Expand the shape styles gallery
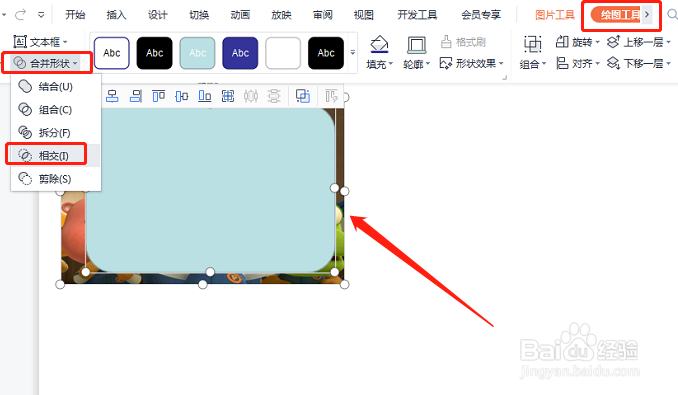 [353, 53]
